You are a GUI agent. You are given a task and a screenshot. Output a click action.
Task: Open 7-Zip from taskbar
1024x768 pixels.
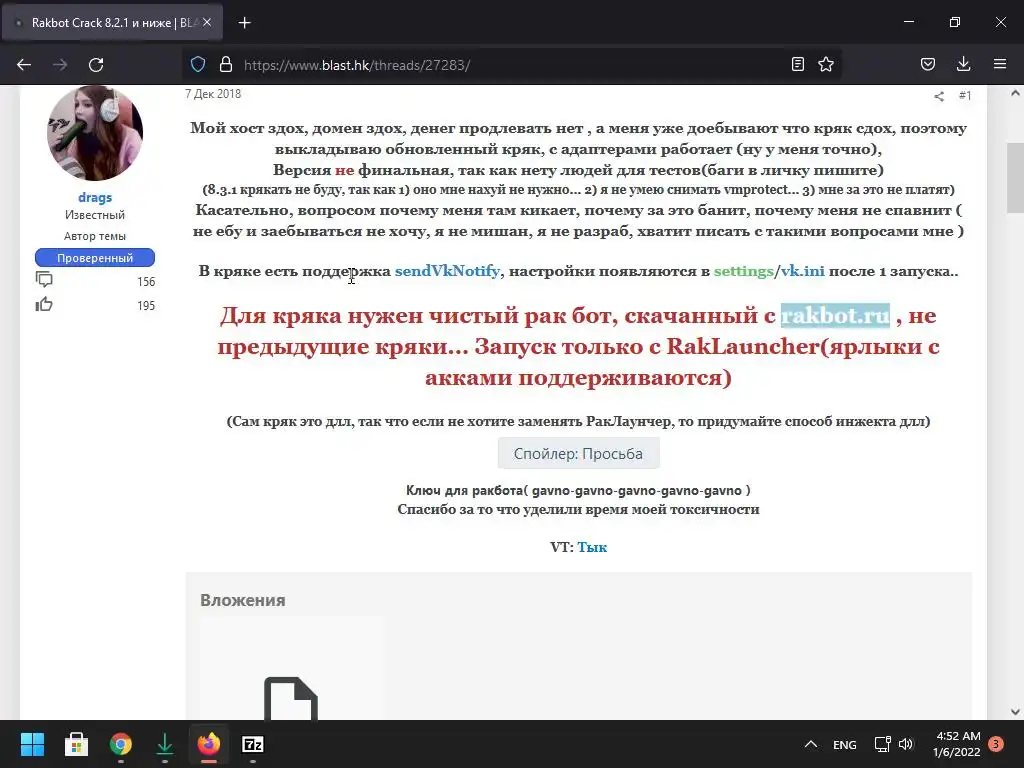[x=253, y=744]
